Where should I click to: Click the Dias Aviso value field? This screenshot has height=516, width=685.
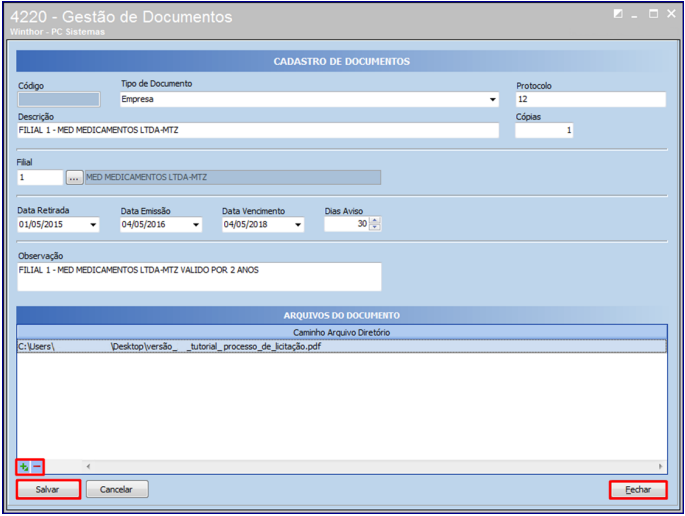tap(347, 224)
